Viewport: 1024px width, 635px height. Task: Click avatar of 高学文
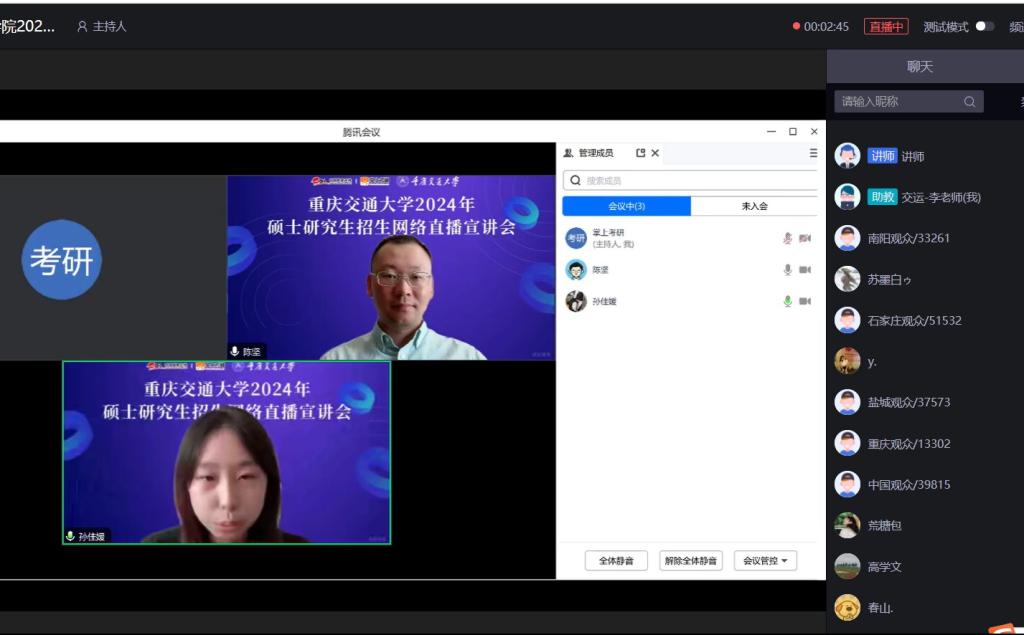847,566
